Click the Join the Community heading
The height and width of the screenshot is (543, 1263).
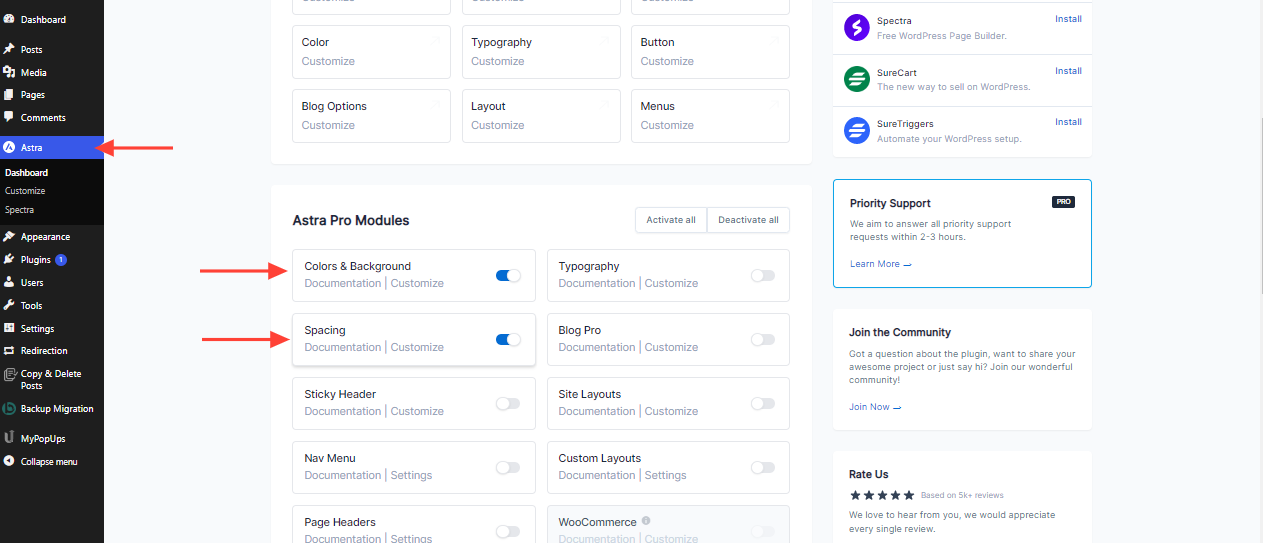tap(900, 332)
